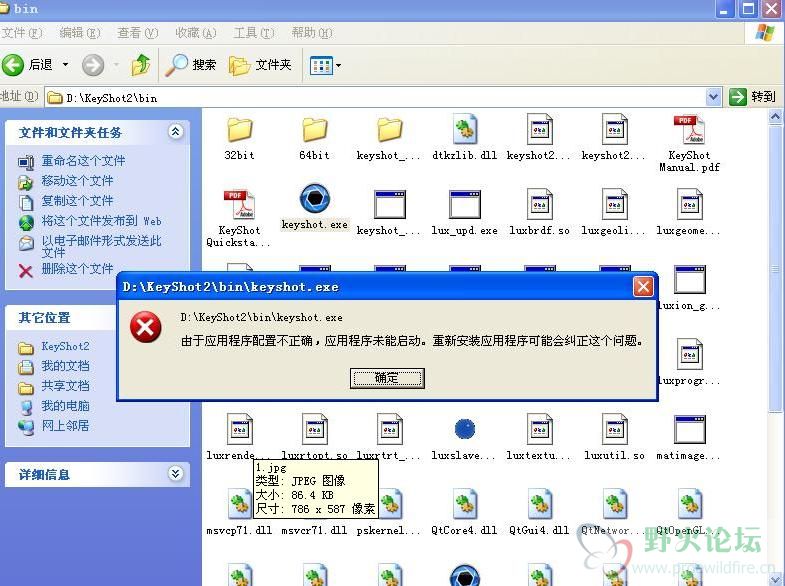785x586 pixels.
Task: Click Copy this file (复制这个文件)
Action: pos(77,201)
